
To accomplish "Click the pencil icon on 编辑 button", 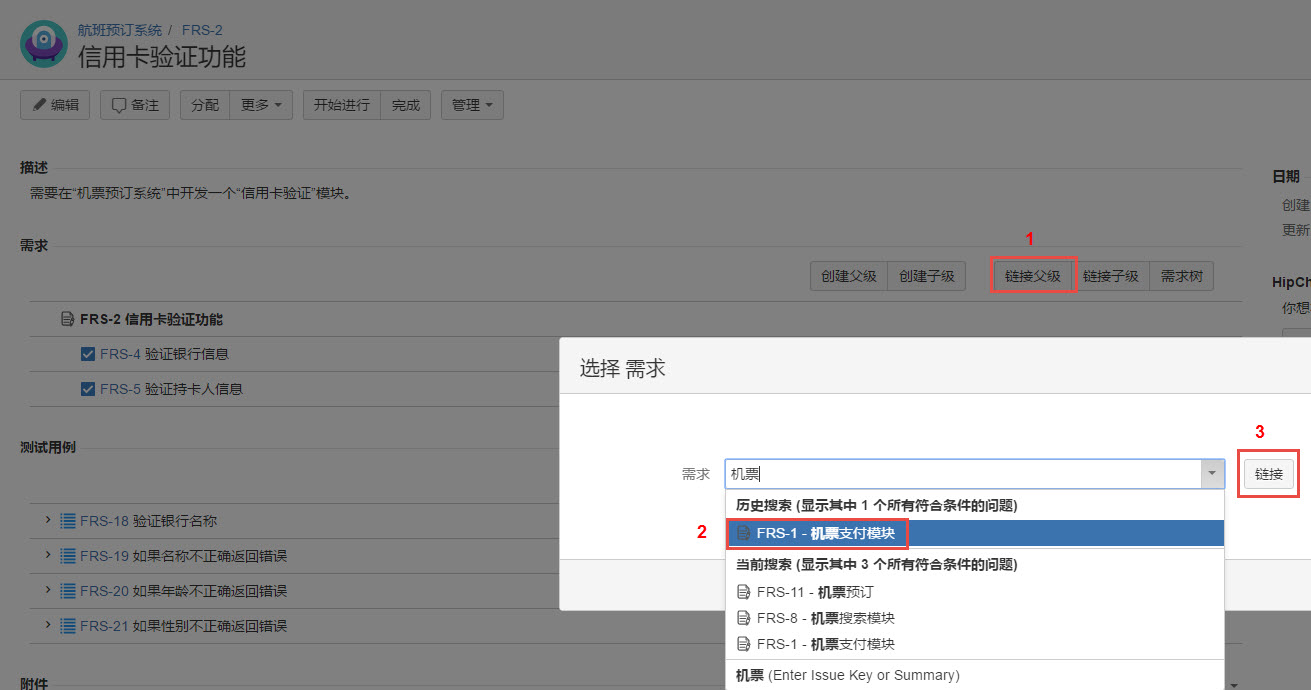I will point(40,105).
